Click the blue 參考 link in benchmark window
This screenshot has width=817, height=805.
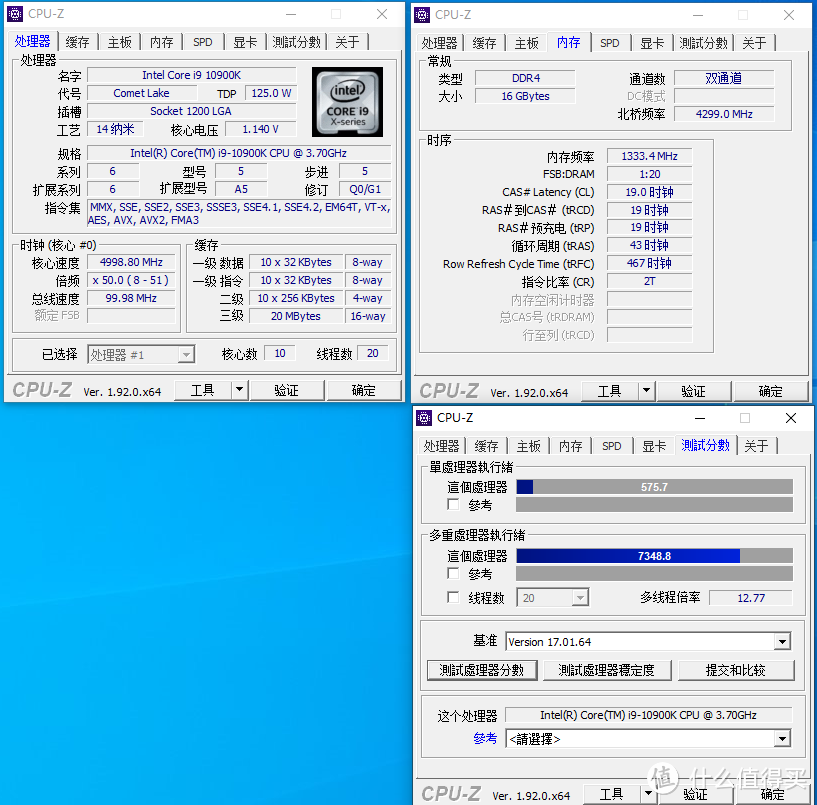click(485, 738)
